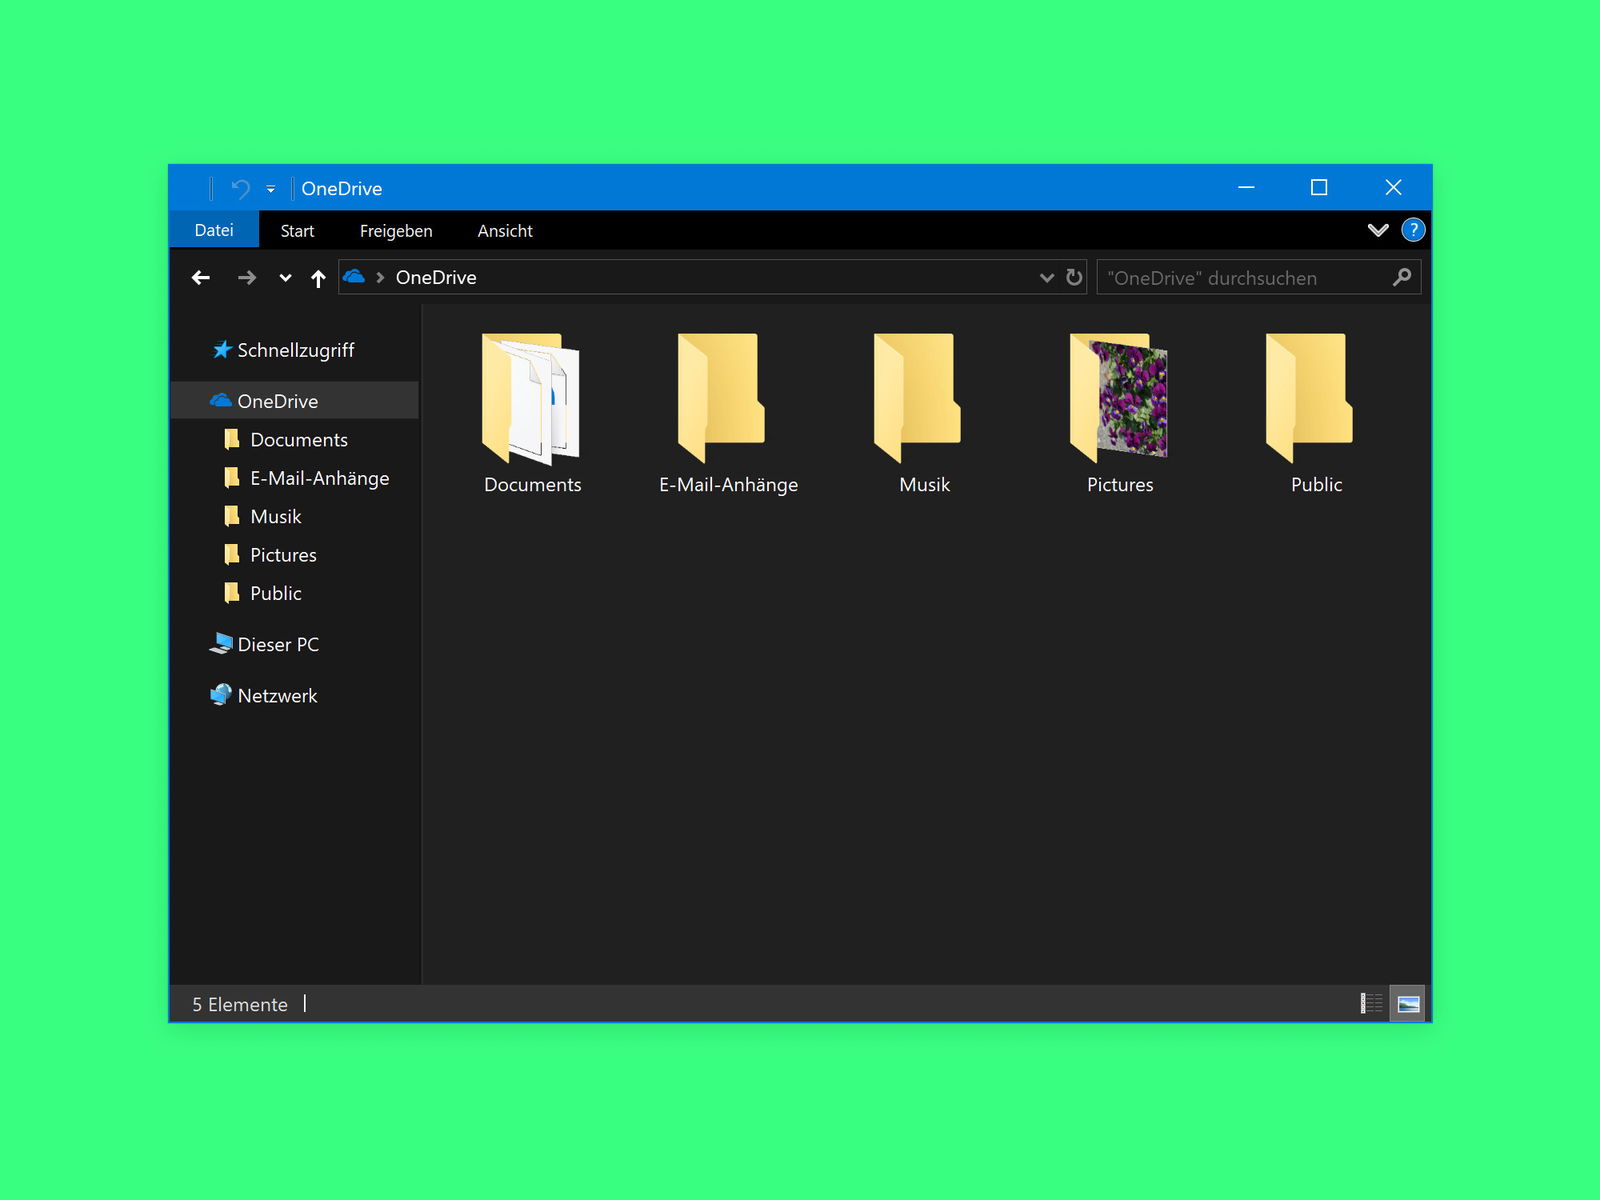The image size is (1600, 1200).
Task: Open the address bar history dropdown
Action: click(1047, 278)
